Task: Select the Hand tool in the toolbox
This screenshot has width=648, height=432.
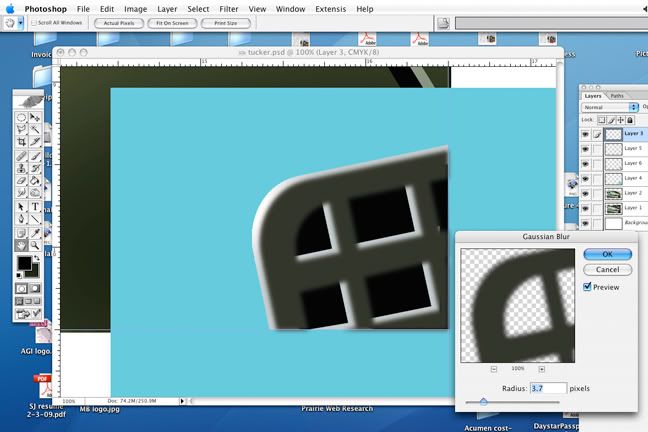Action: 21,246
